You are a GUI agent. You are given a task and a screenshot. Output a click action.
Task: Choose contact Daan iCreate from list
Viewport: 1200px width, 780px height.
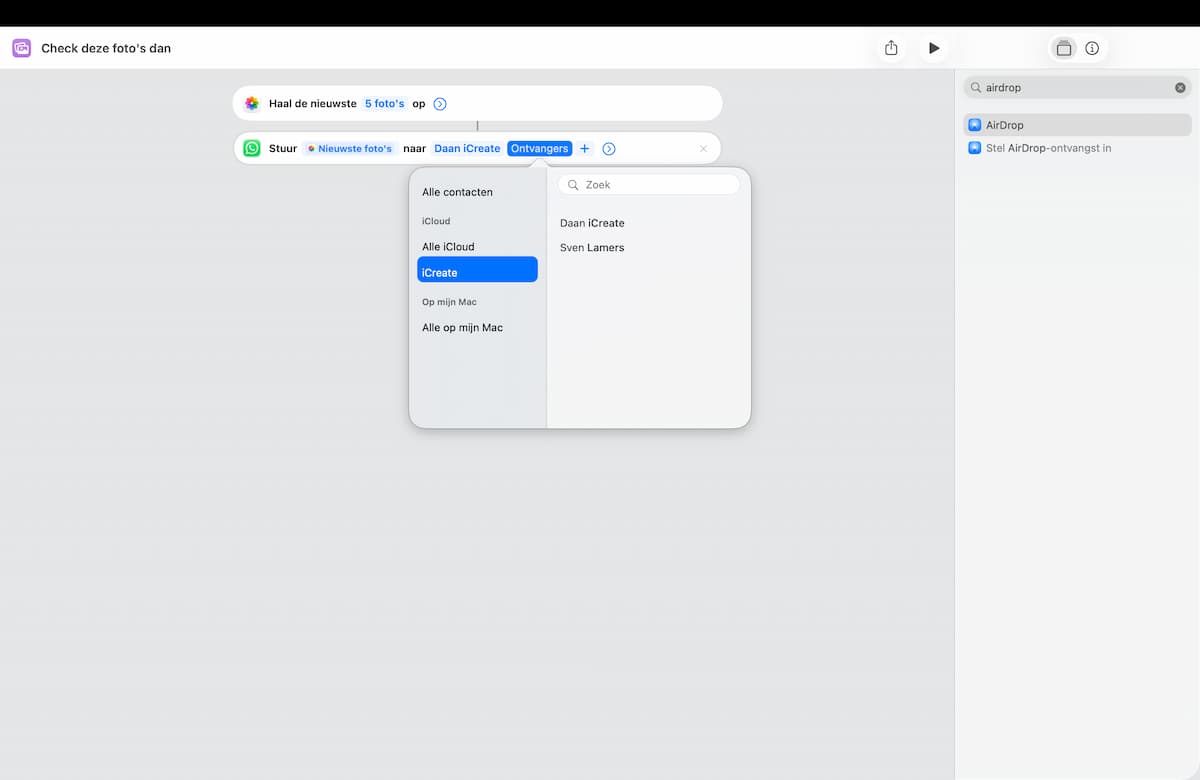click(592, 223)
